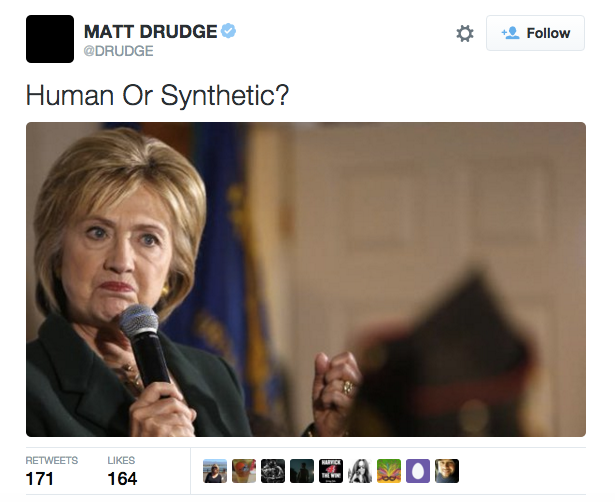
Task: Click the tweet text Human Or Synthetic?
Action: pyautogui.click(x=157, y=95)
